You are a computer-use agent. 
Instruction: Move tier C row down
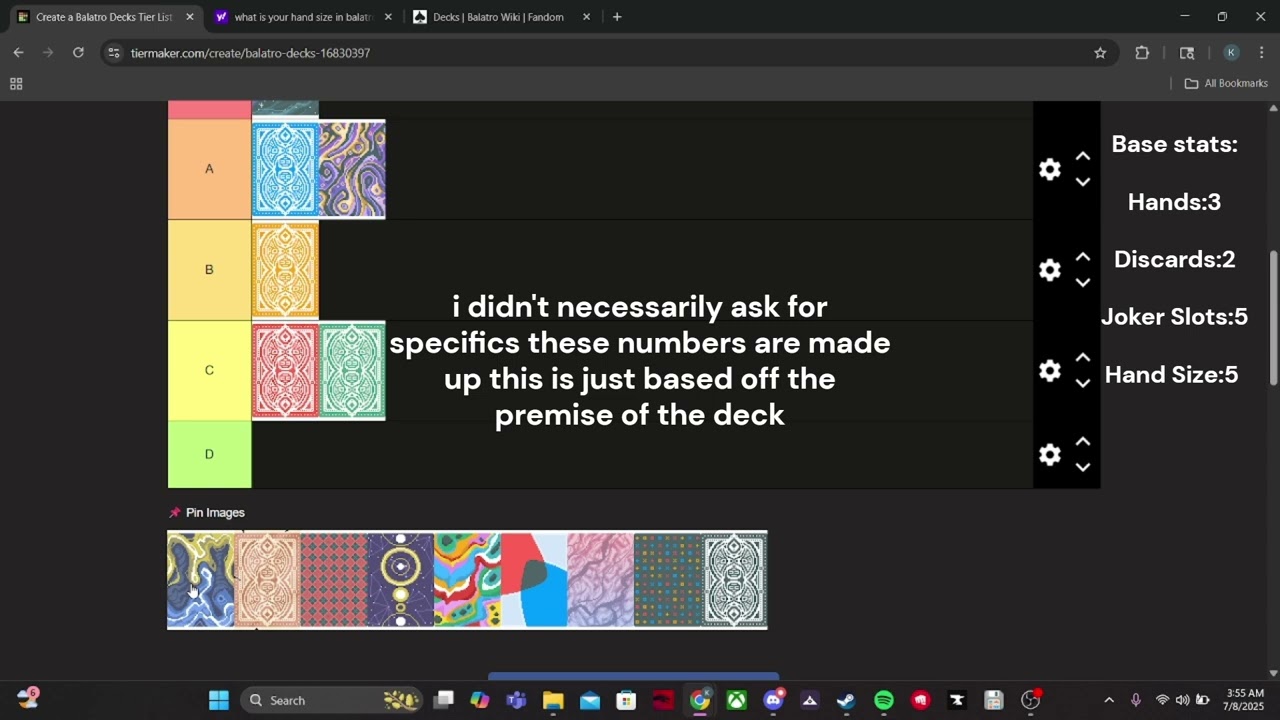(x=1083, y=383)
